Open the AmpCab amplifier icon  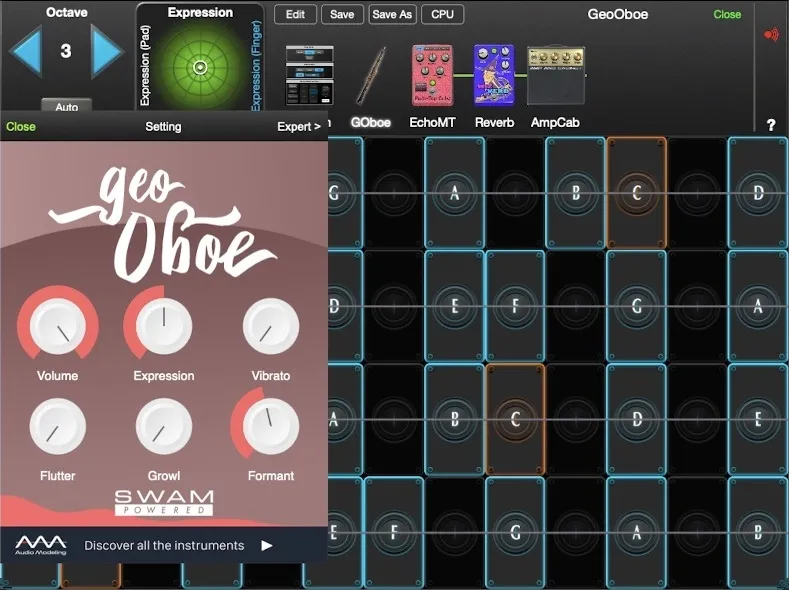[556, 75]
